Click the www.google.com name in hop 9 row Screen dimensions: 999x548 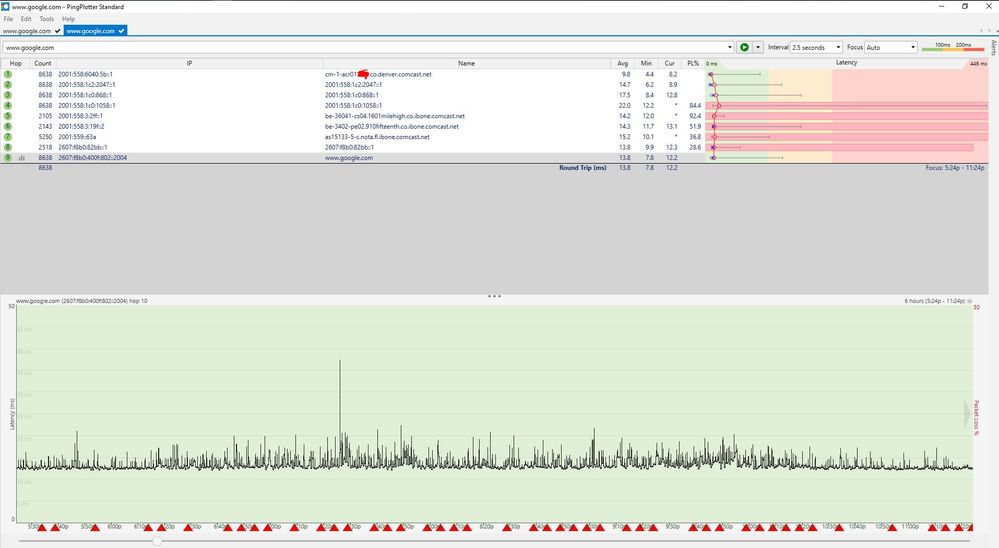pos(349,157)
